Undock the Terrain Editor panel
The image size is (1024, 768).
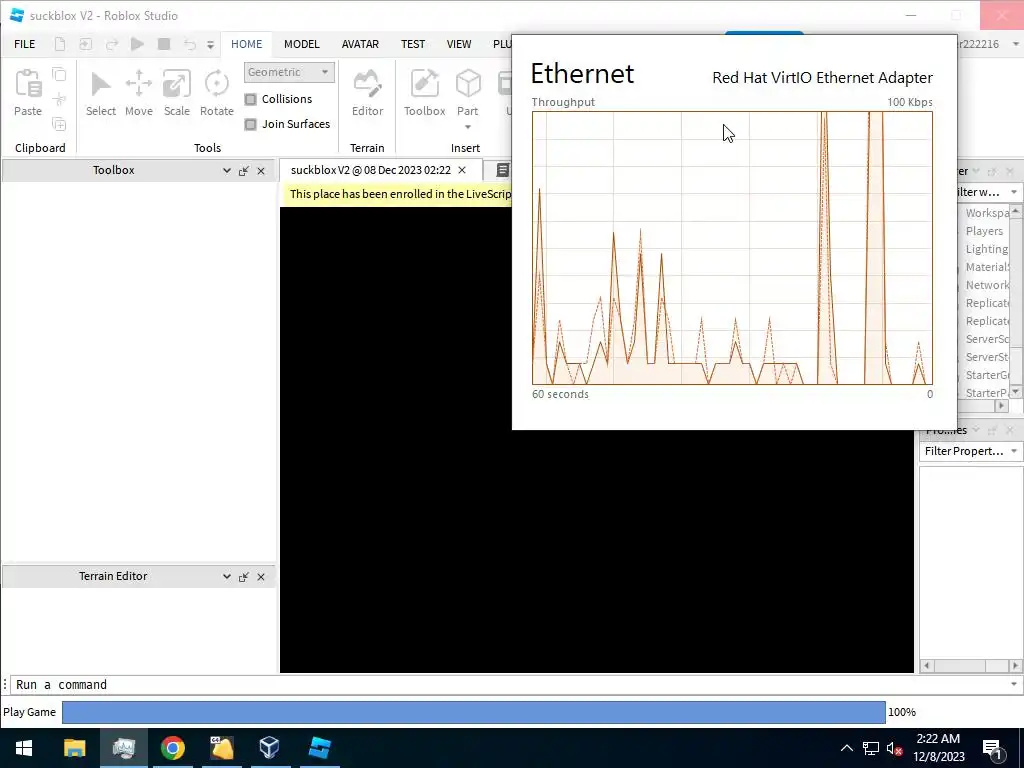tap(244, 577)
